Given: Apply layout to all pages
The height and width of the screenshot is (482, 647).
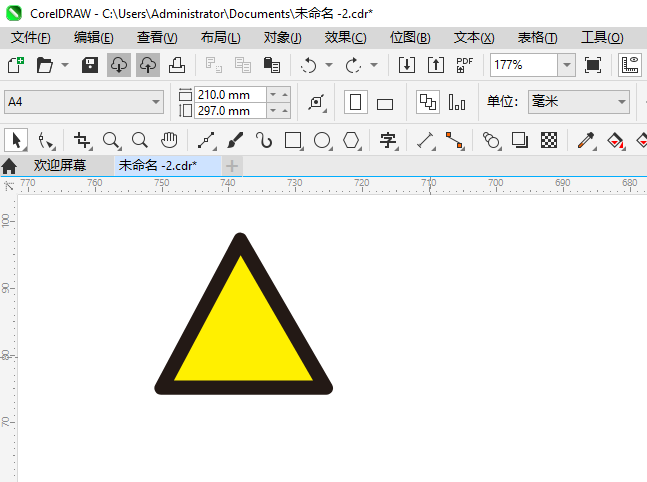Looking at the screenshot, I should [x=428, y=102].
